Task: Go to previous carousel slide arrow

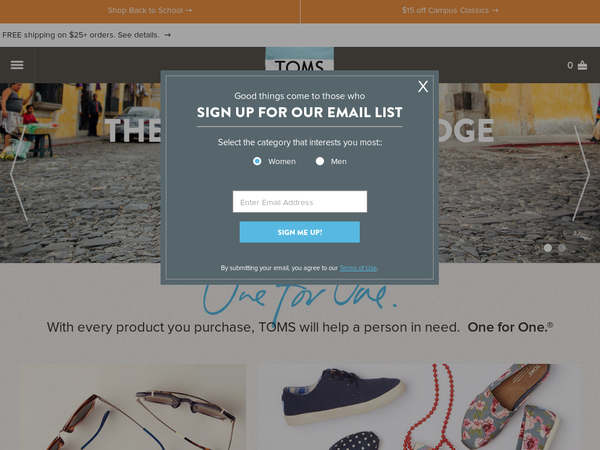Action: click(x=18, y=173)
